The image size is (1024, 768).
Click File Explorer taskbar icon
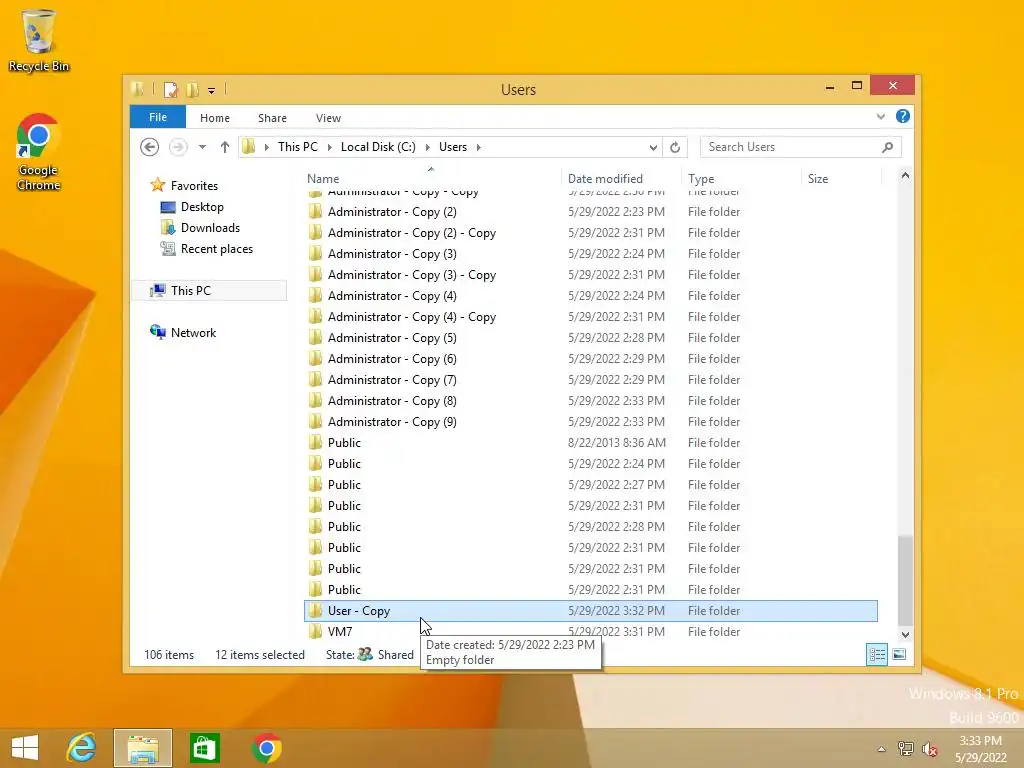[x=143, y=748]
